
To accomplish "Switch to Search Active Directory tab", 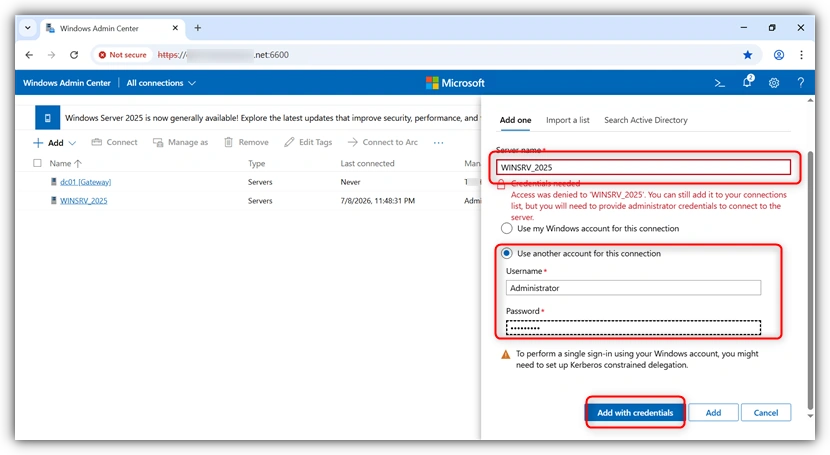I will 646,120.
